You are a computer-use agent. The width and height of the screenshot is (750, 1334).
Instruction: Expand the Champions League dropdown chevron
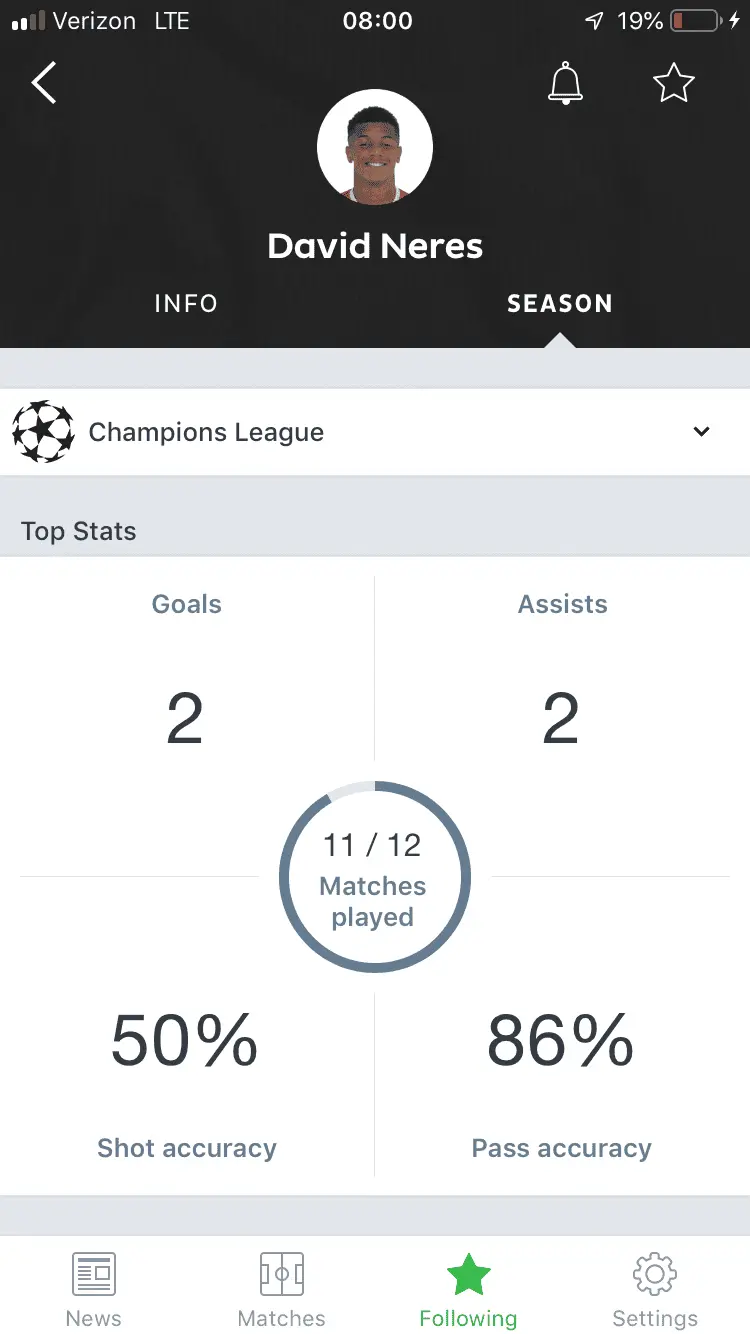click(702, 432)
